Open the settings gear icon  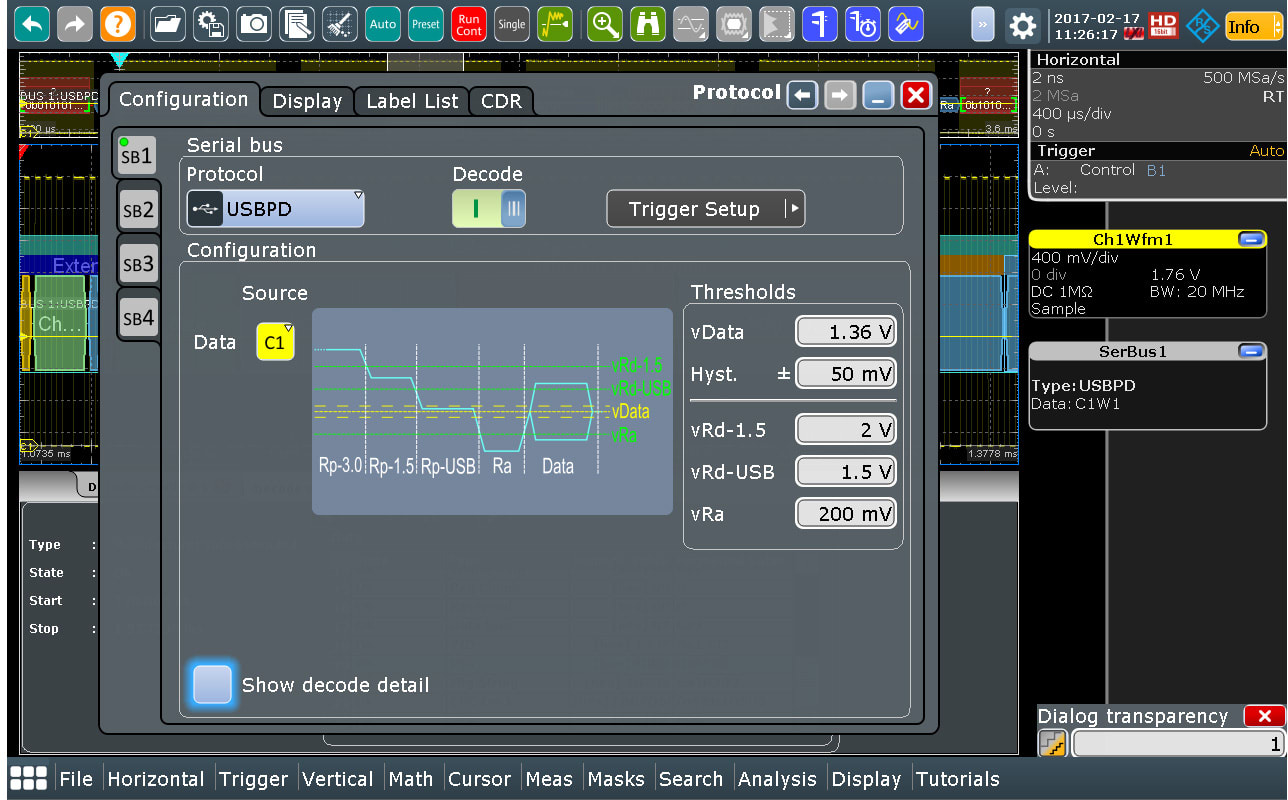coord(1022,24)
